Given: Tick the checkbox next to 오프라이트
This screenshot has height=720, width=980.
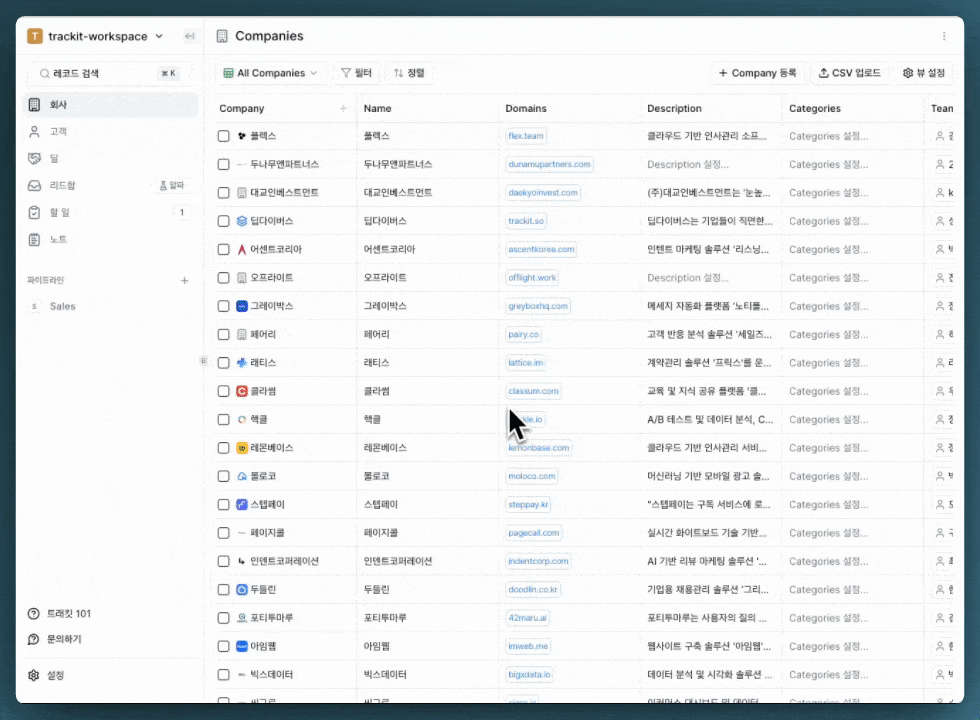Looking at the screenshot, I should pos(223,278).
